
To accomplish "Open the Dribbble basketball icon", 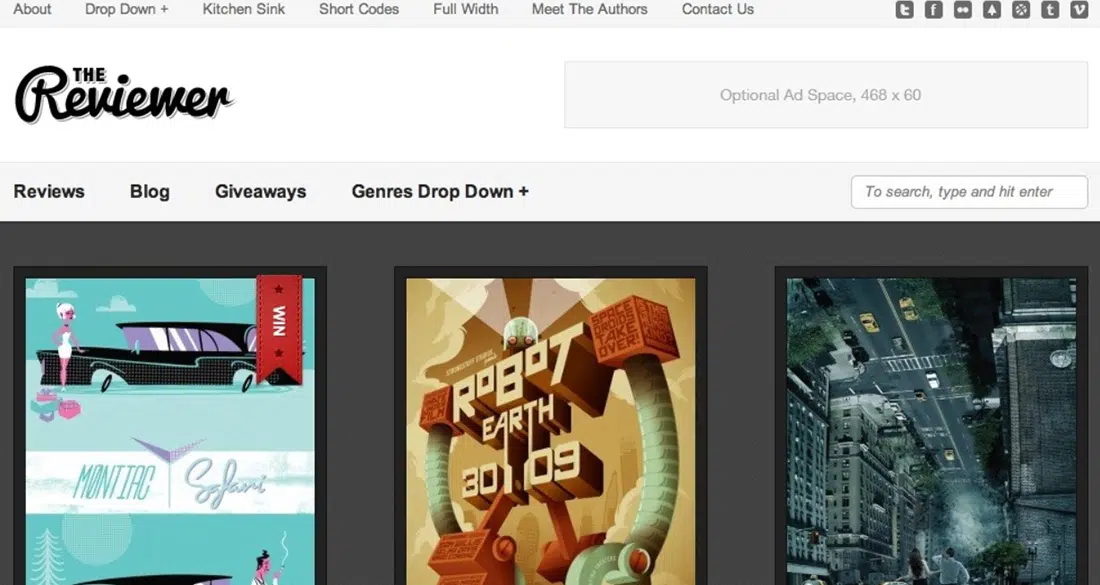I will (1020, 10).
